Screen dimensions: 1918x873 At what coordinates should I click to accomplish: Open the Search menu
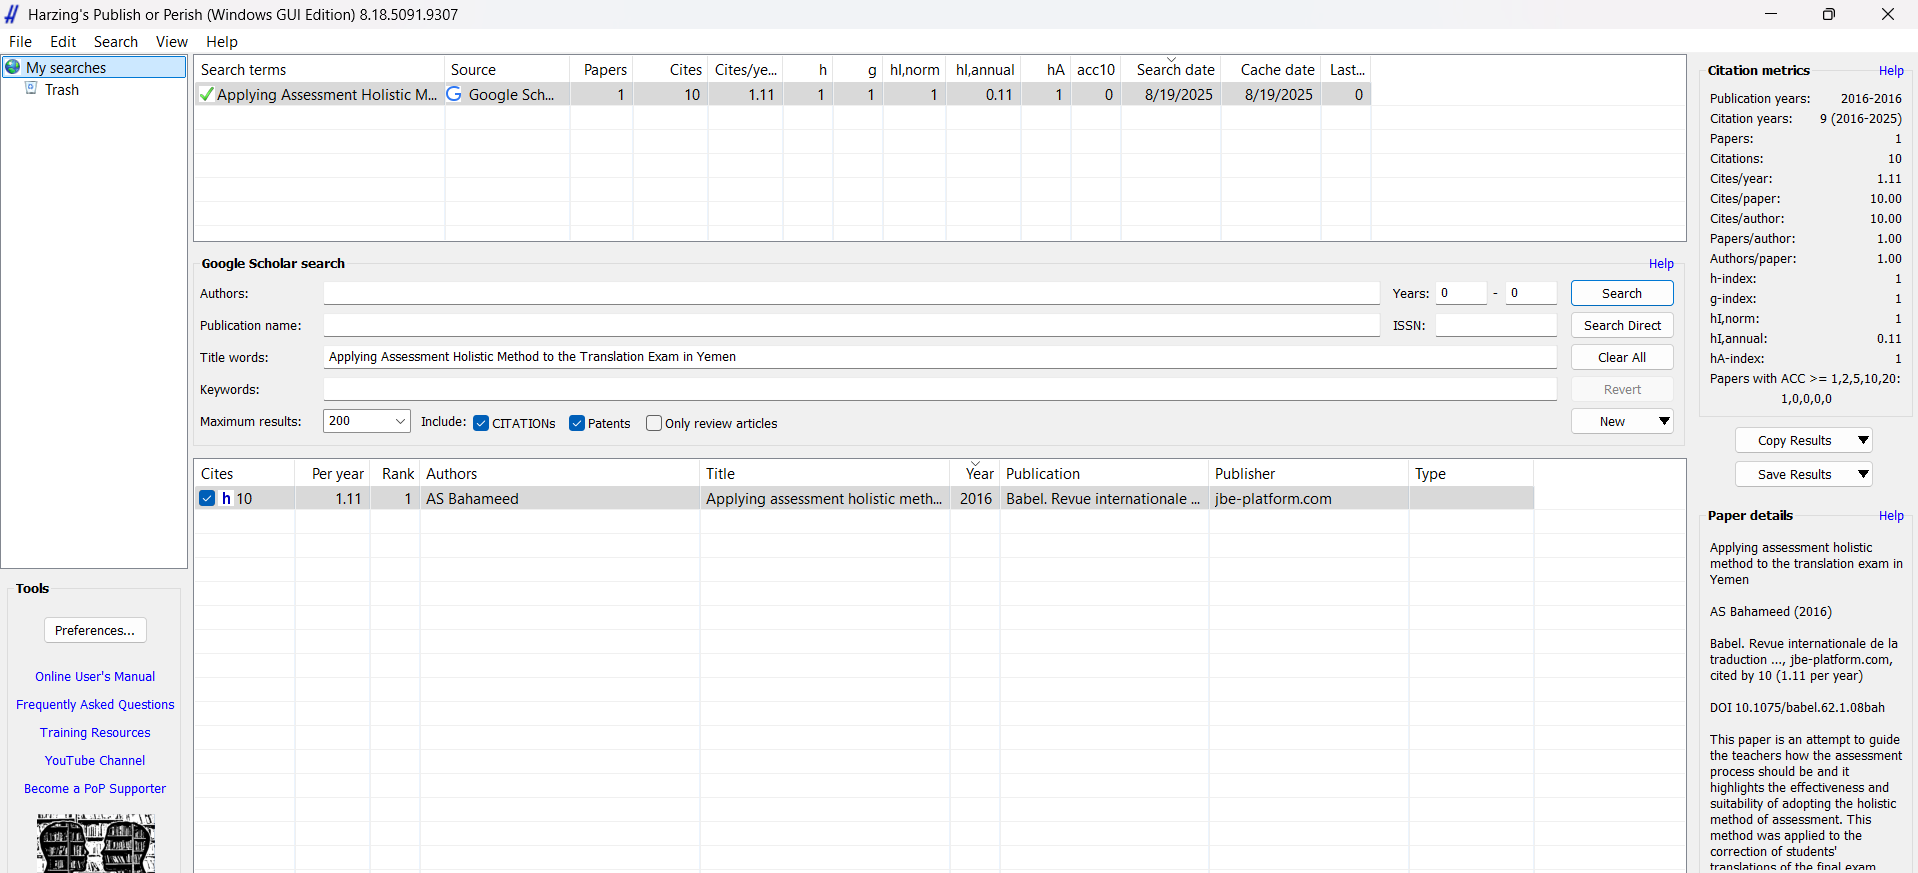tap(116, 42)
